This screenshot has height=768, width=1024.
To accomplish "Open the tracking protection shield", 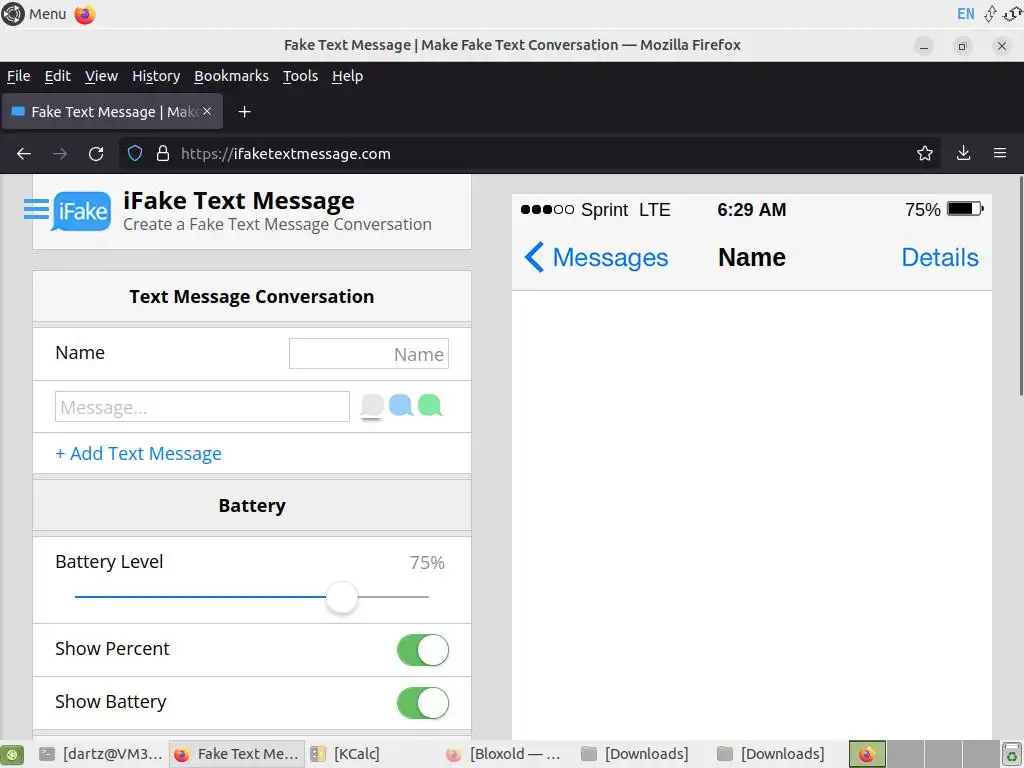I will [x=135, y=153].
